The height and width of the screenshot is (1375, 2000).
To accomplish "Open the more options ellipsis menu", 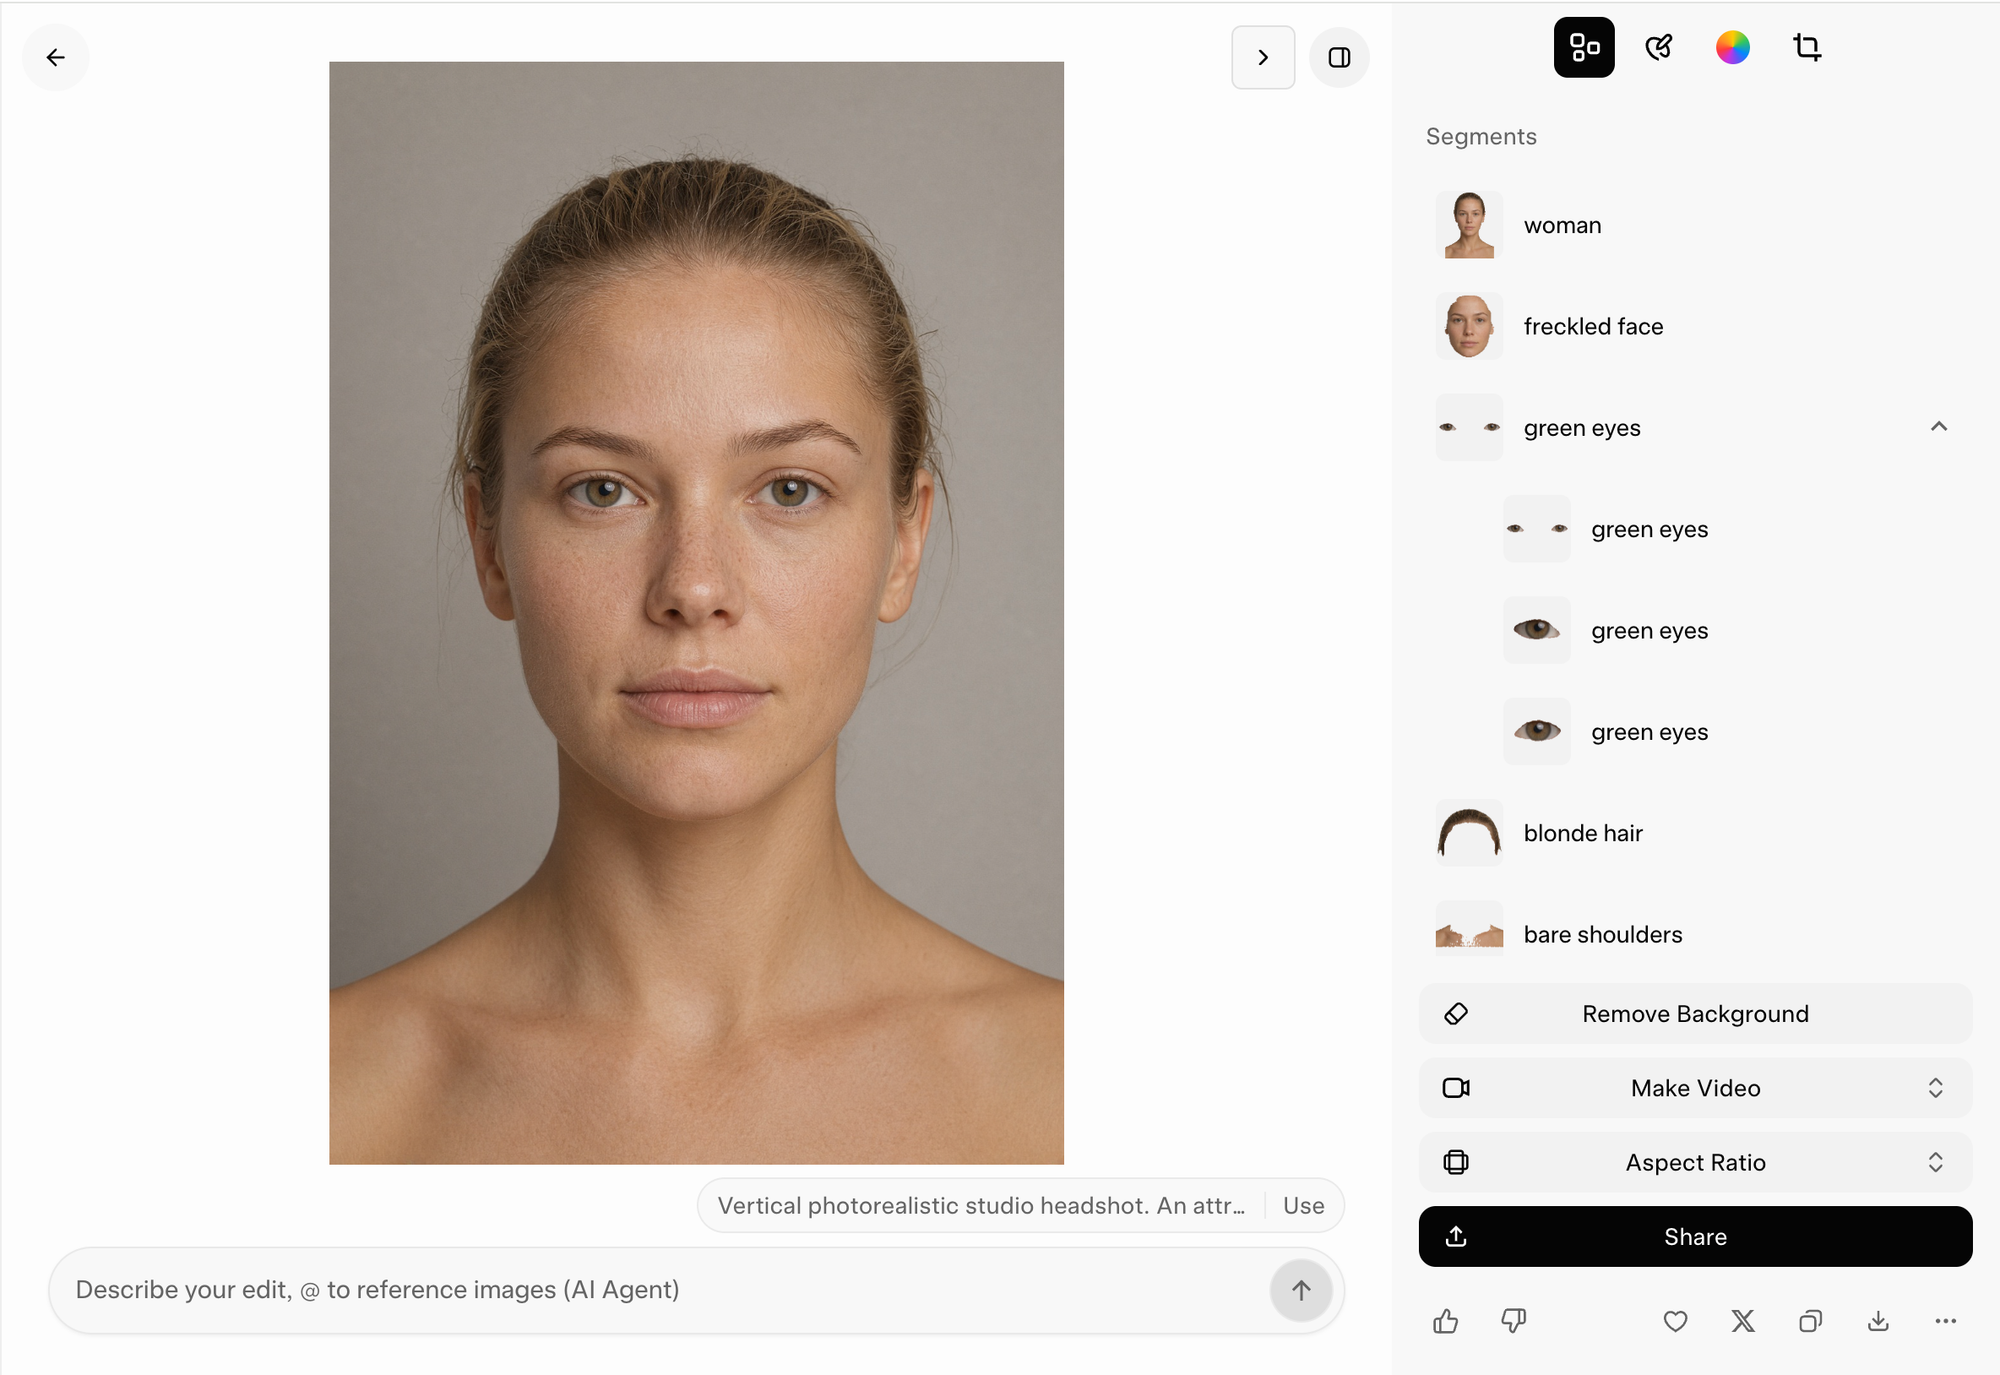I will pos(1945,1321).
